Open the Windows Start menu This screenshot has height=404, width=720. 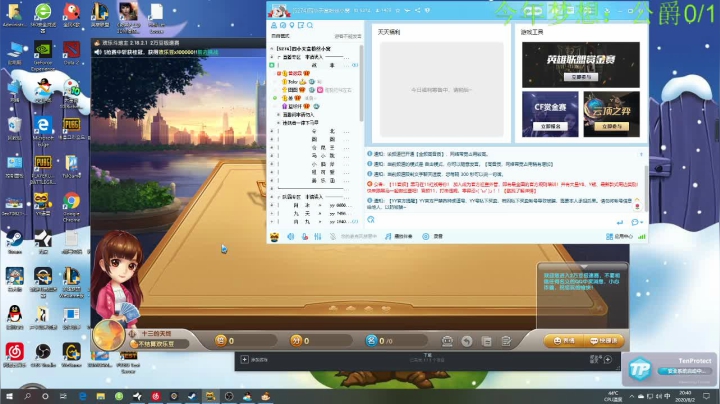tap(9, 396)
